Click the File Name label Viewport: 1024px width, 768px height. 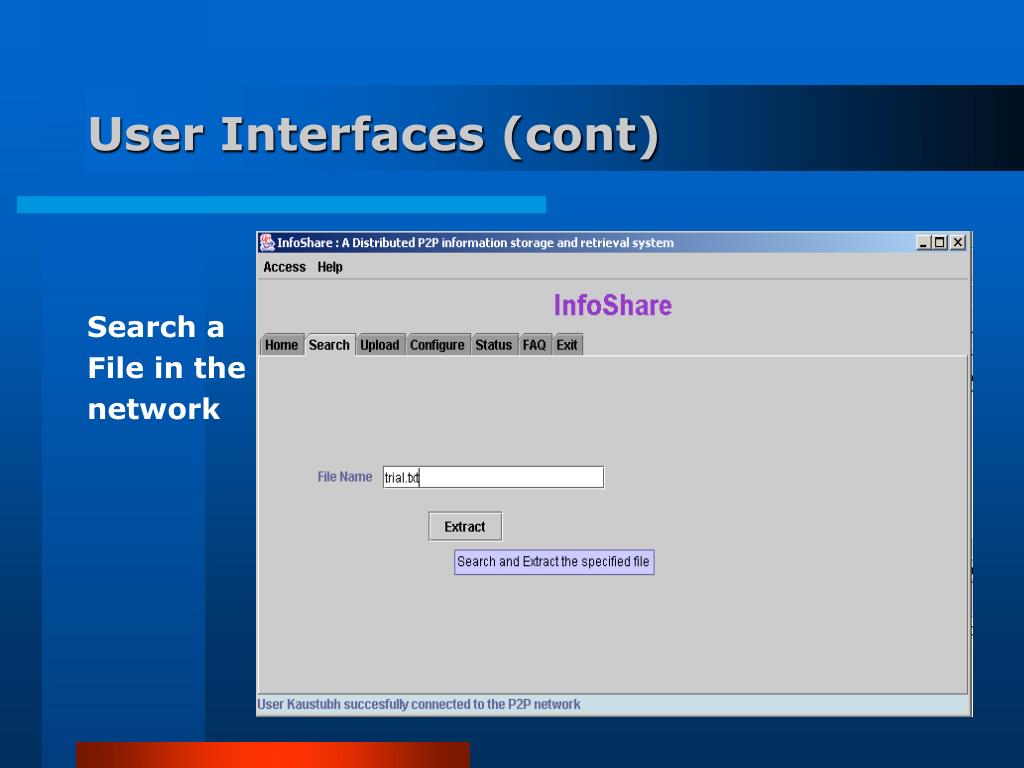click(x=345, y=477)
